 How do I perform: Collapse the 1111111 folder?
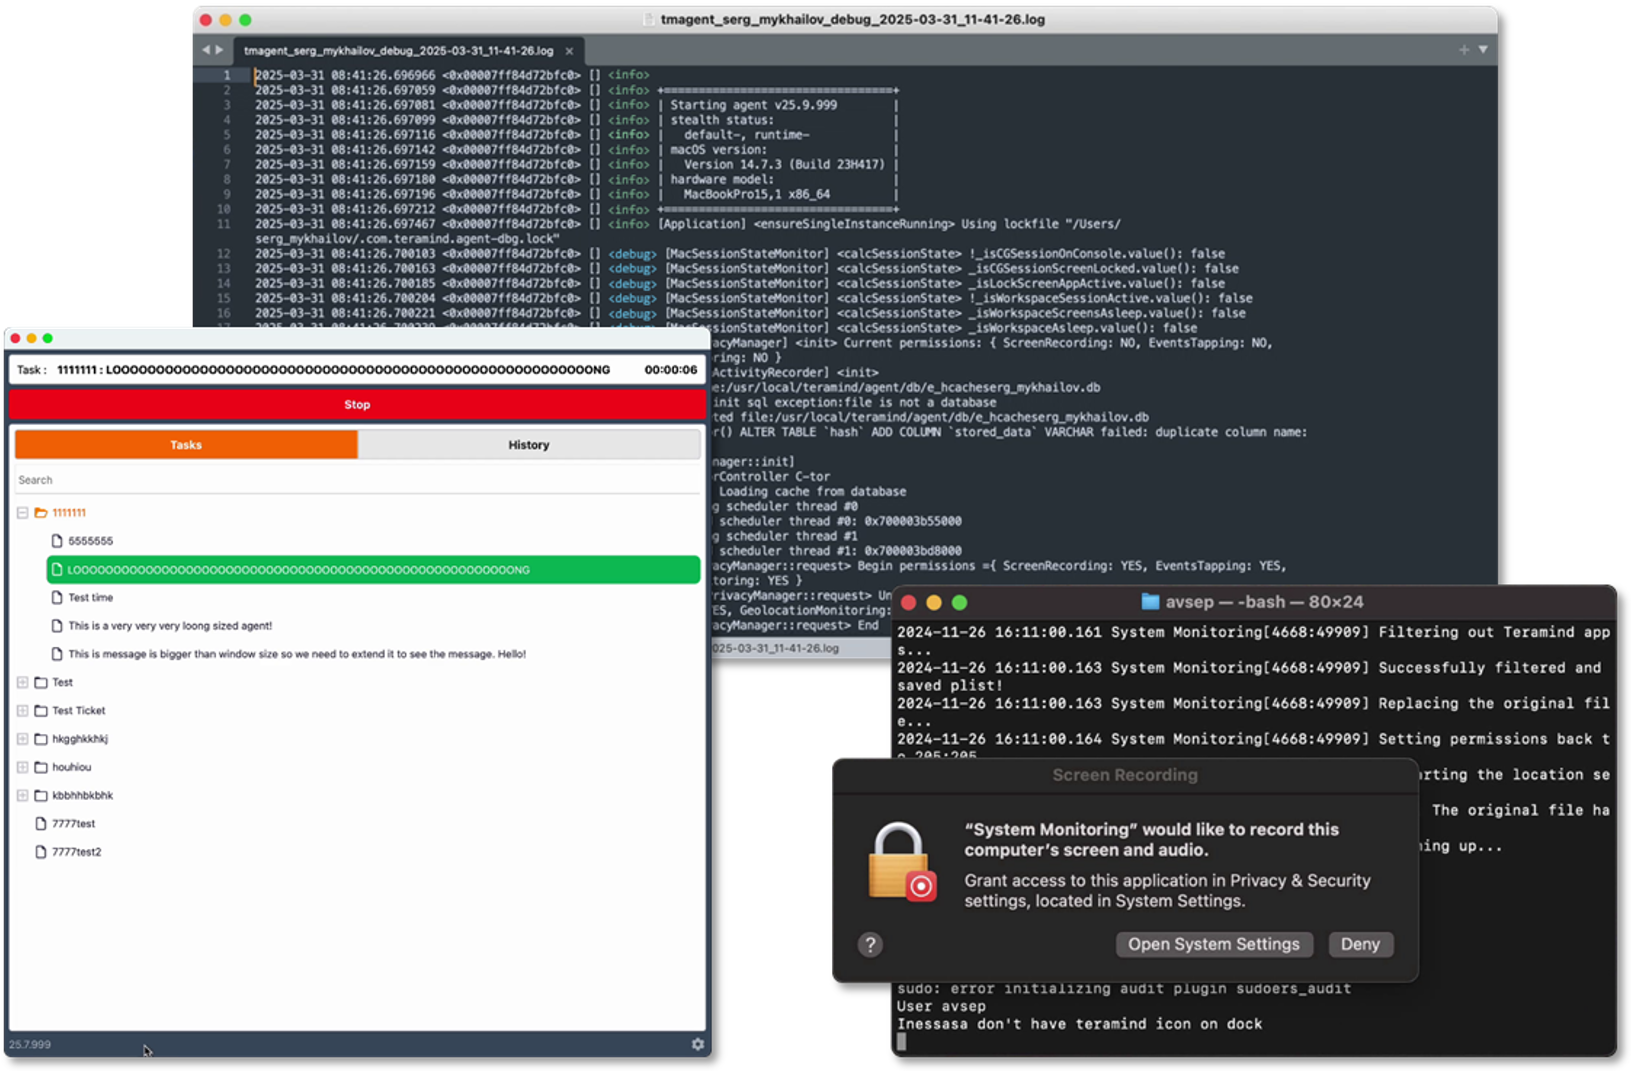click(x=22, y=513)
